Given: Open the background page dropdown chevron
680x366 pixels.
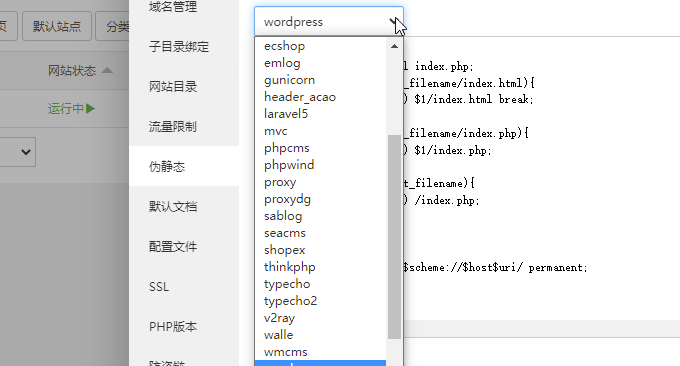Looking at the screenshot, I should (26, 152).
